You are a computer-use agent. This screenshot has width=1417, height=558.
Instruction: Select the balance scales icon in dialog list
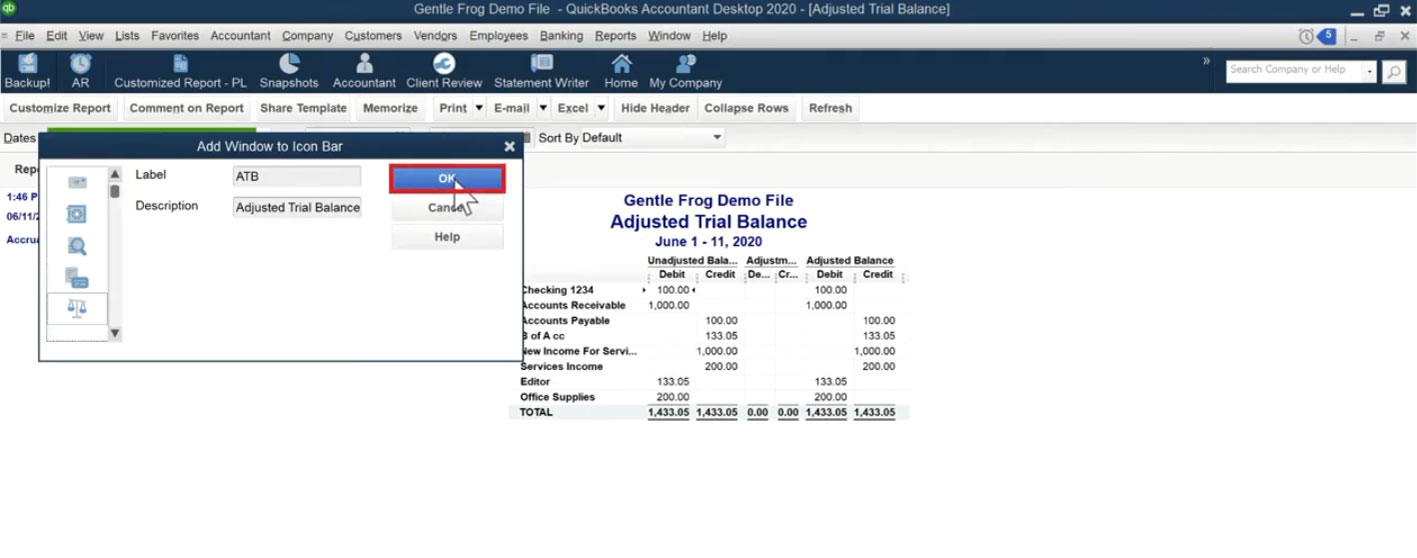[x=77, y=308]
